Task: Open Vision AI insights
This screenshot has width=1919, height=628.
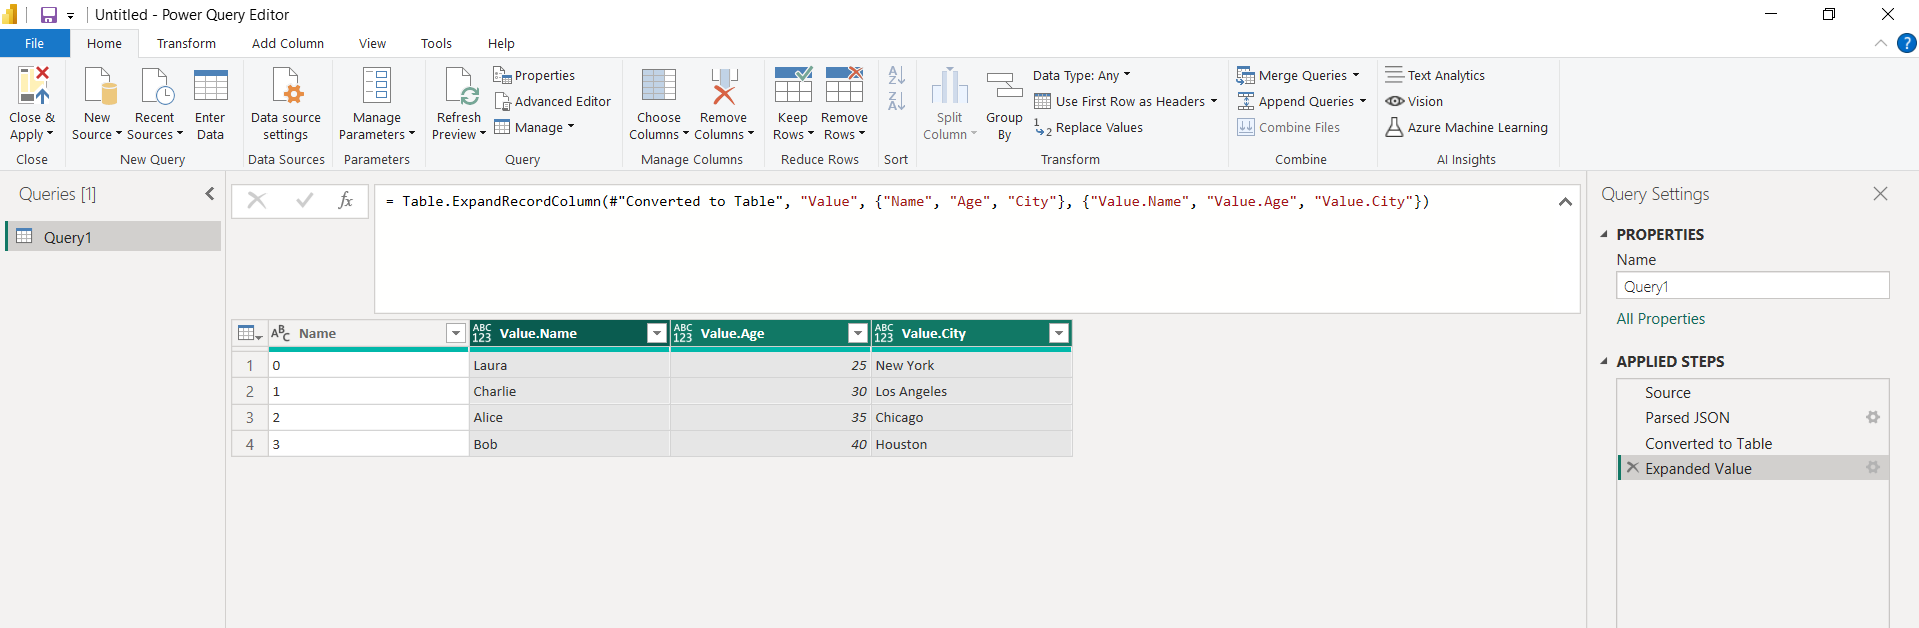Action: pyautogui.click(x=1414, y=101)
